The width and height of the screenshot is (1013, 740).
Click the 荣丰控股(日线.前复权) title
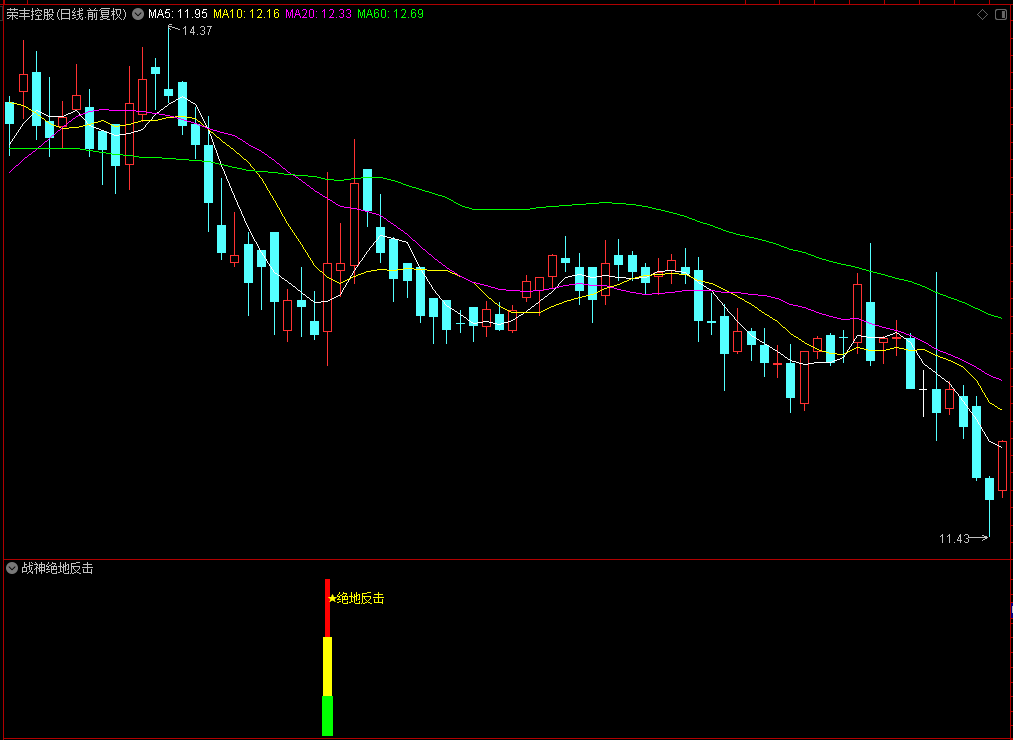point(67,14)
